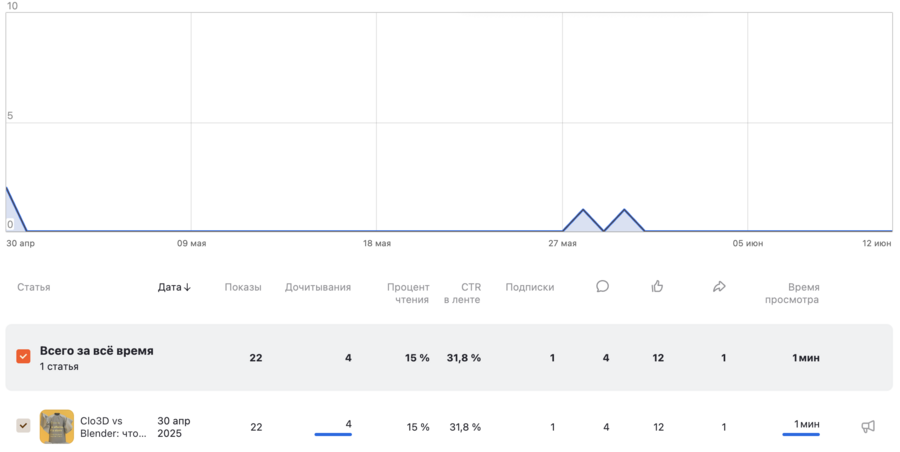Sort by 'CTR в ленте' column header
This screenshot has width=900, height=452.
pyautogui.click(x=463, y=293)
